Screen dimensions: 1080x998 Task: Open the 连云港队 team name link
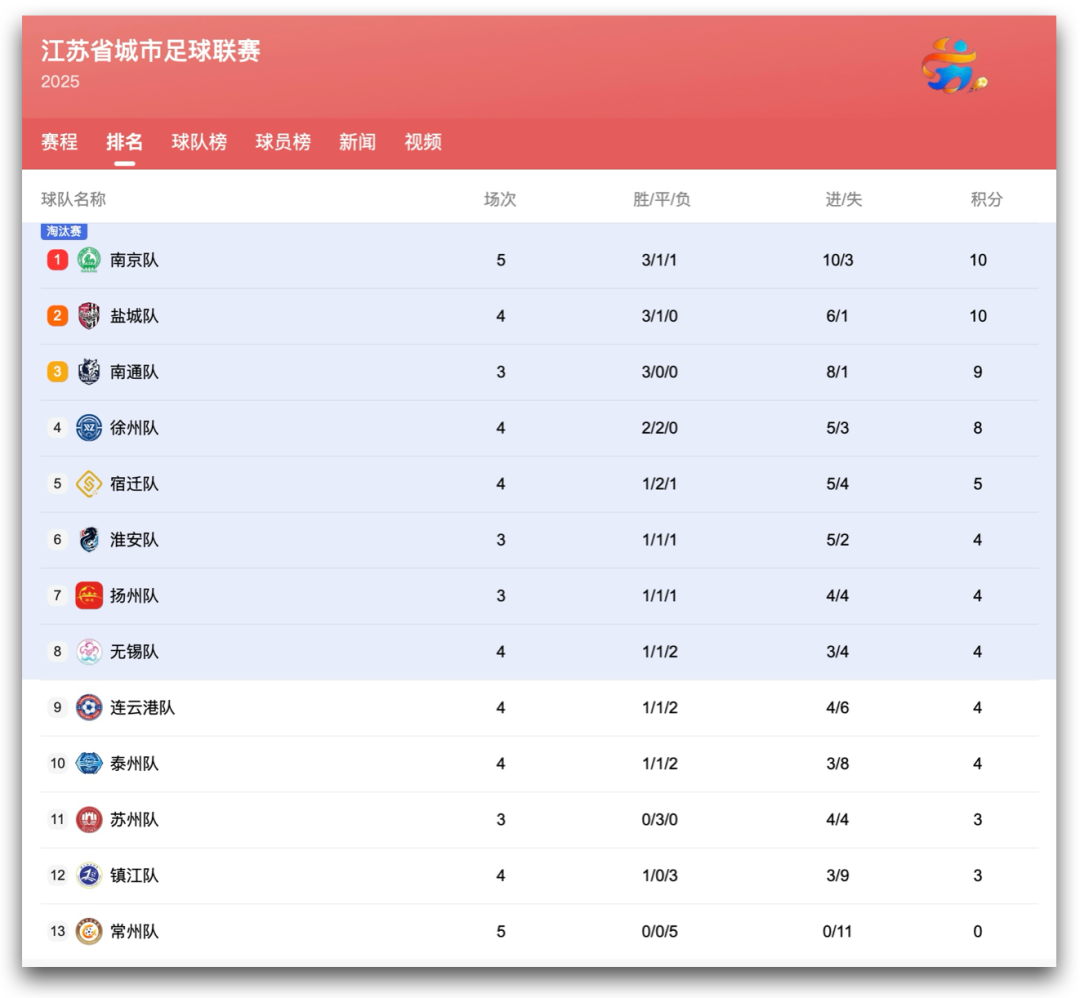point(143,707)
